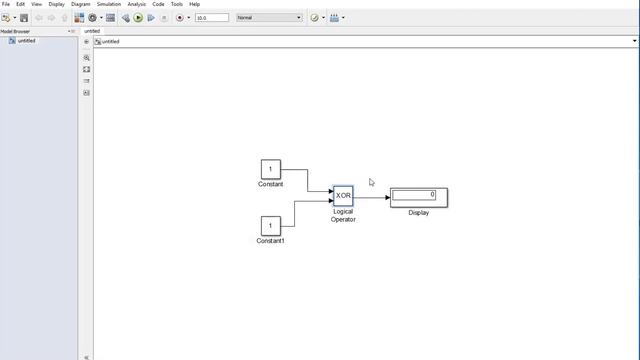
Task: Click the New Model toolbar icon
Action: [6, 18]
